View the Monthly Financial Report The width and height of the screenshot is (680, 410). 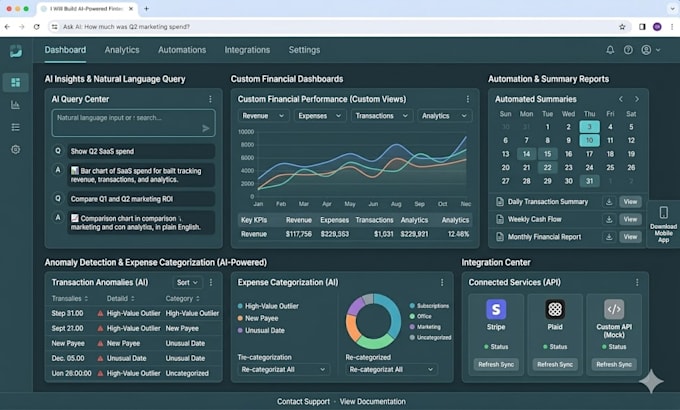pyautogui.click(x=630, y=237)
